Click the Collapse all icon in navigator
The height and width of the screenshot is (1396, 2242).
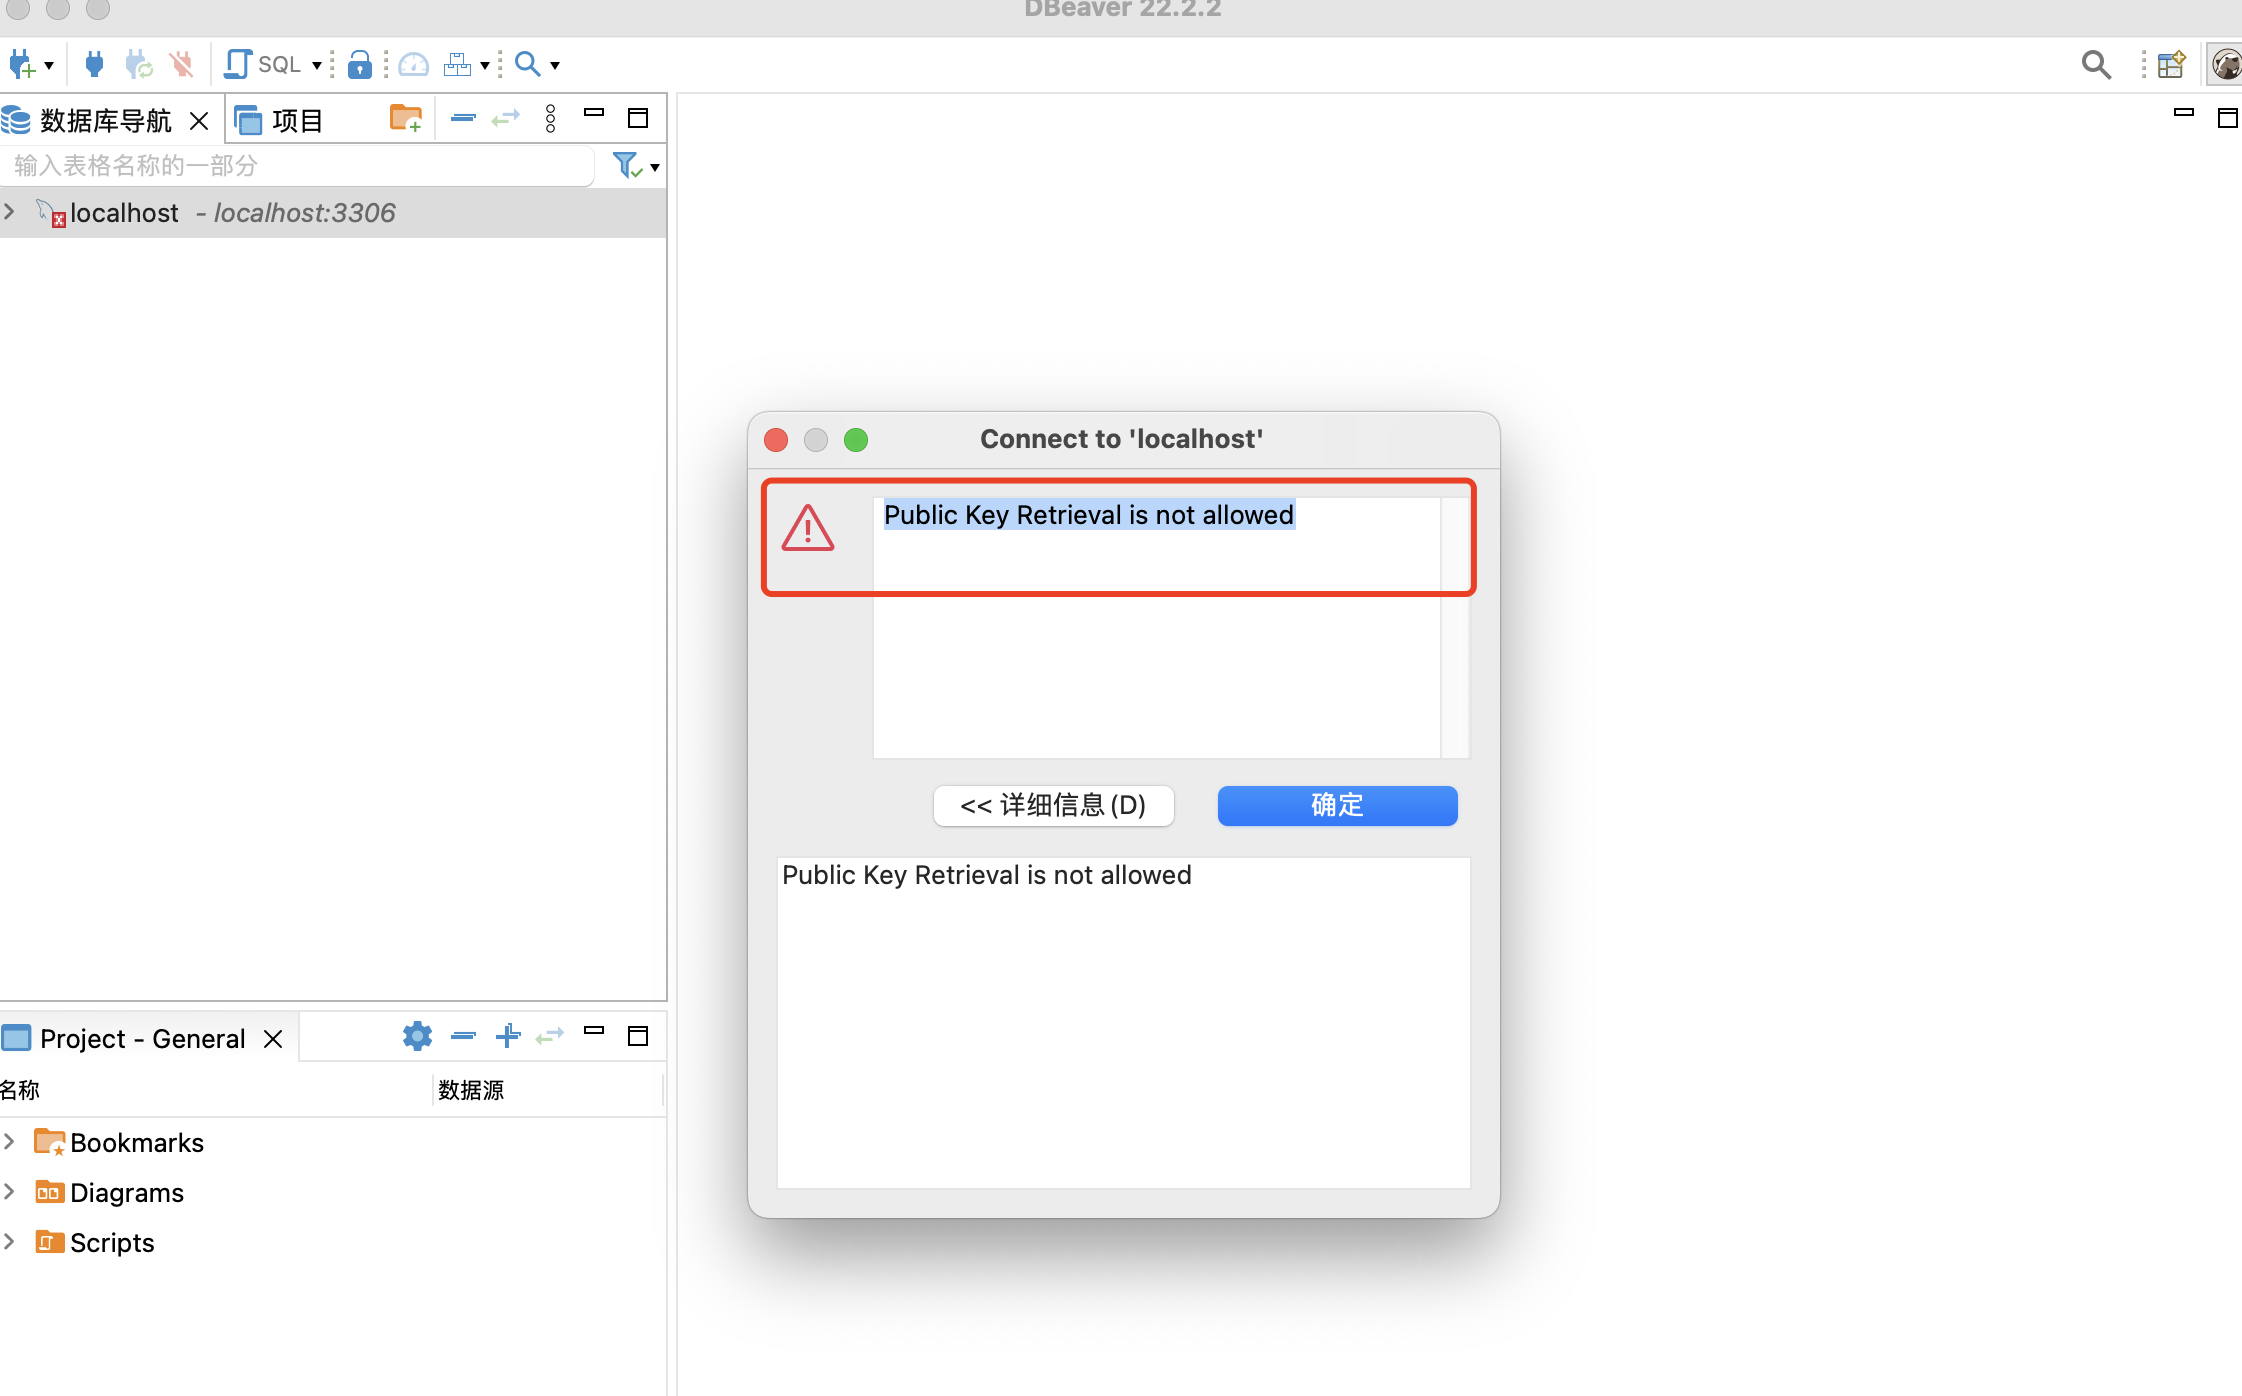pos(463,118)
